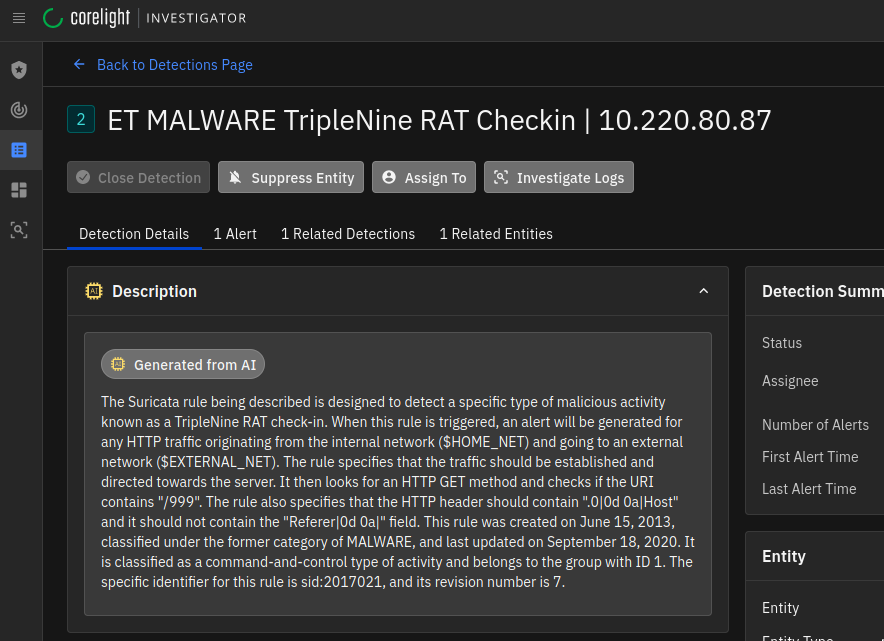Collapse the Description panel chevron
Screen dimensions: 884x641
(x=703, y=291)
